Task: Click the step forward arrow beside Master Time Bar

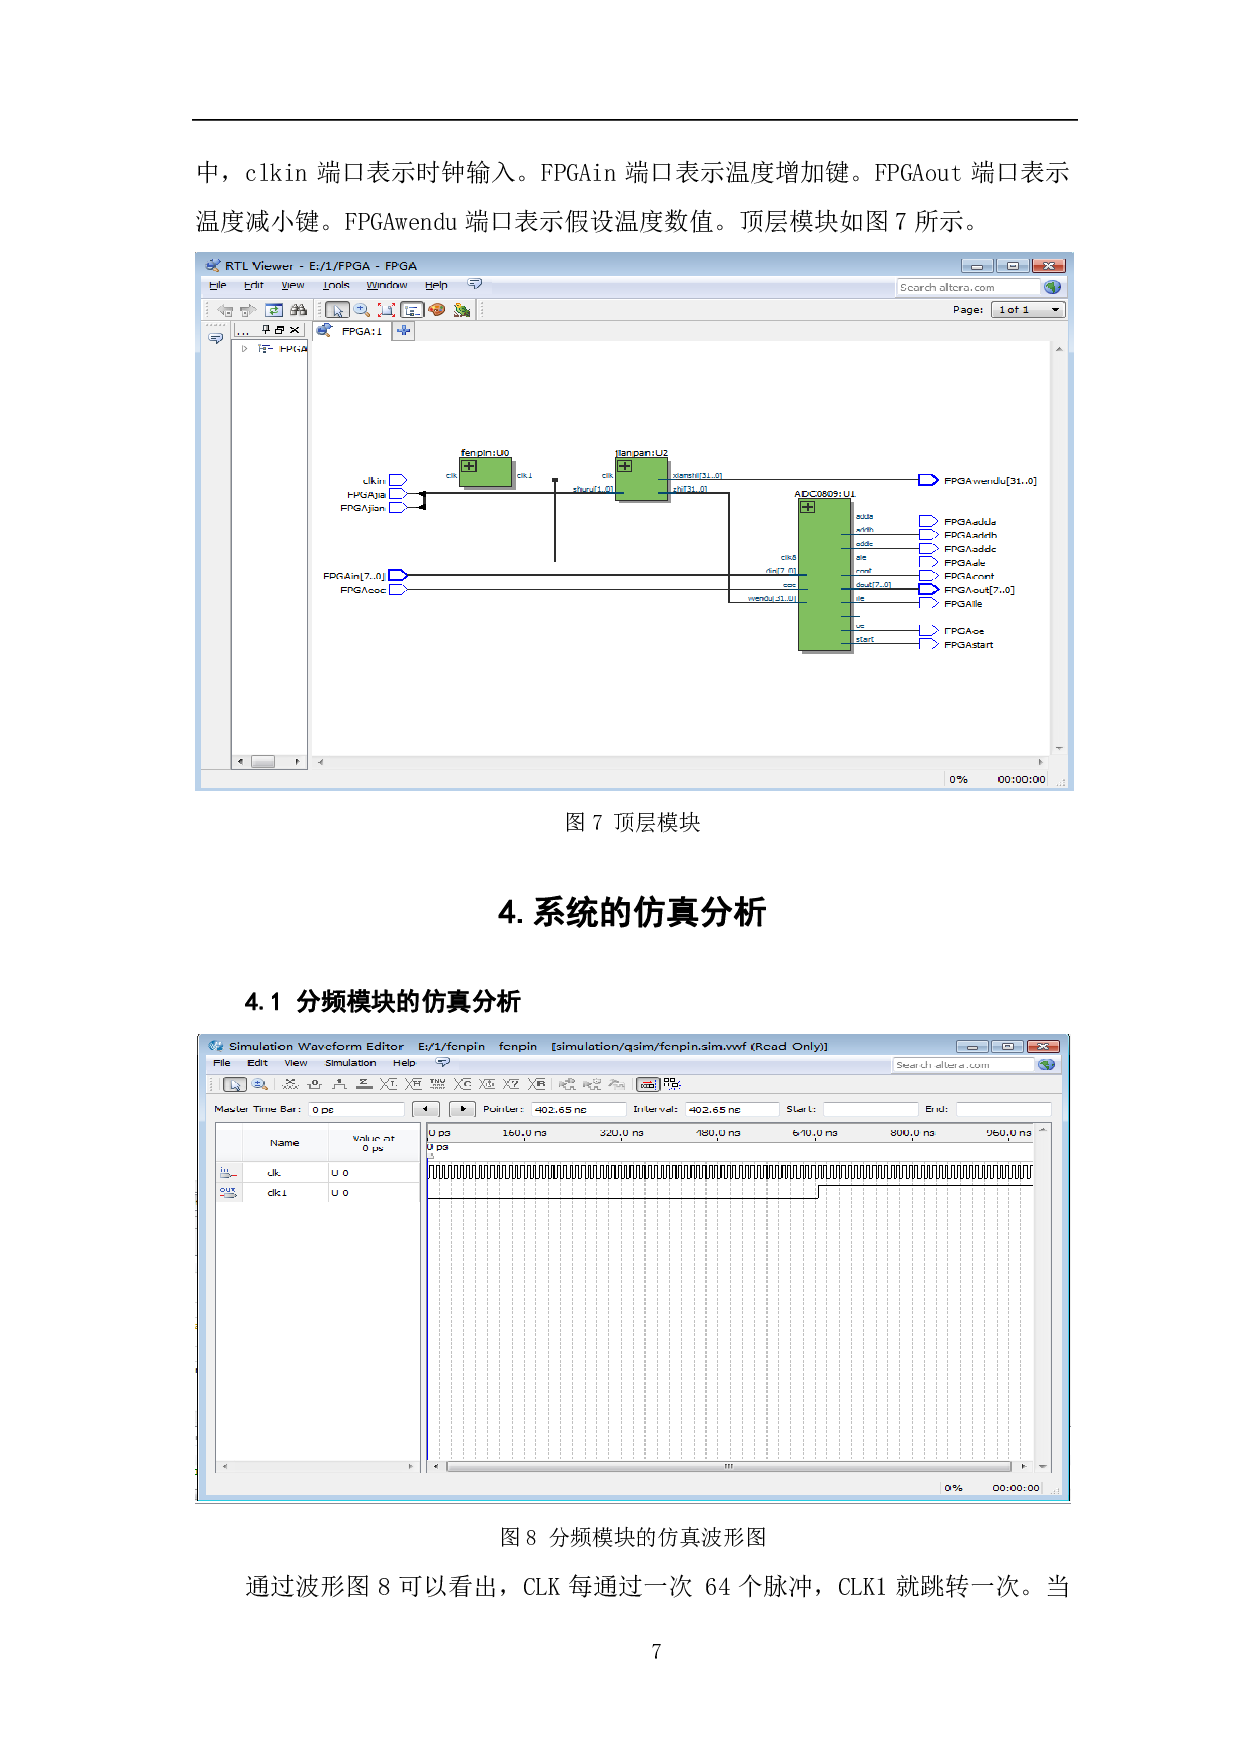Action: pyautogui.click(x=462, y=1108)
